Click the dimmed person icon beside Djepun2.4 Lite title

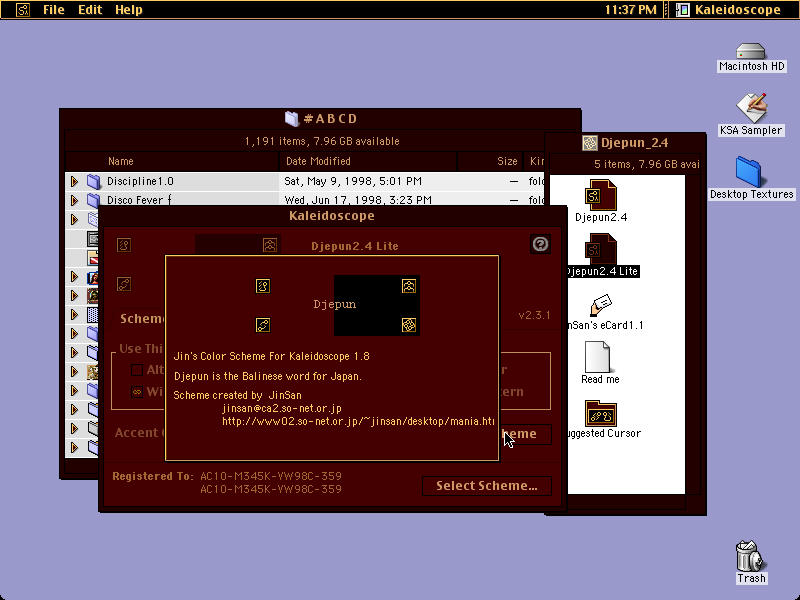[x=270, y=245]
